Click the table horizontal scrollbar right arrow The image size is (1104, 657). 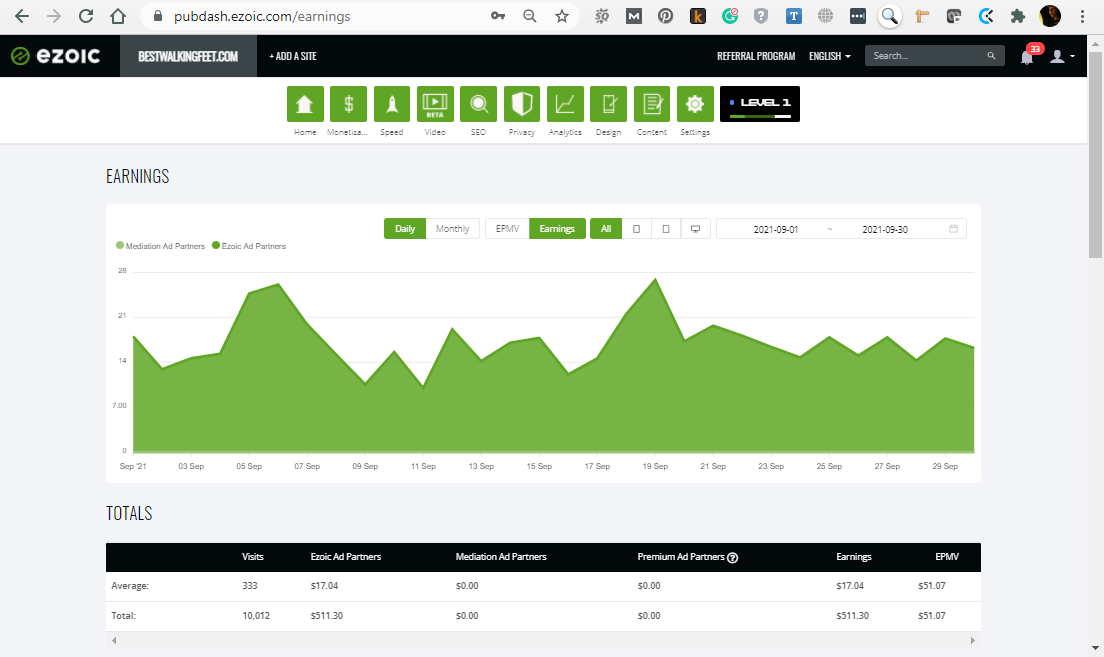coord(972,641)
